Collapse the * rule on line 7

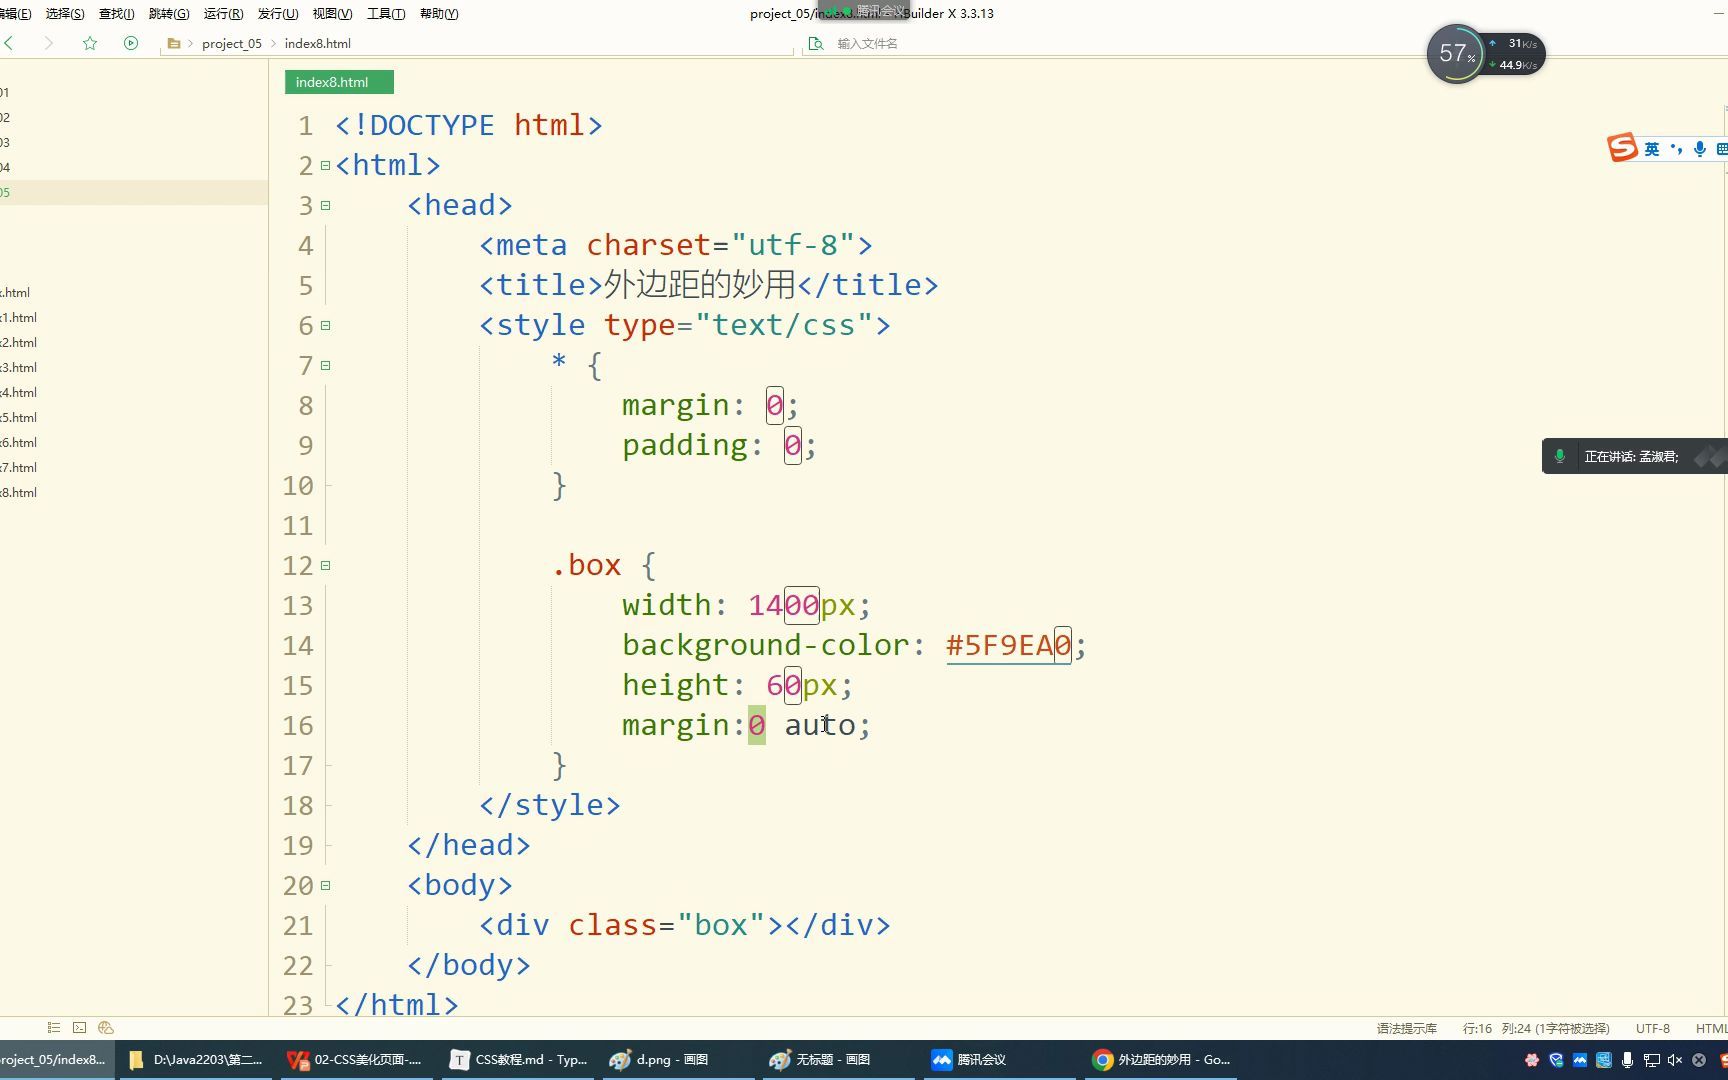pos(325,365)
